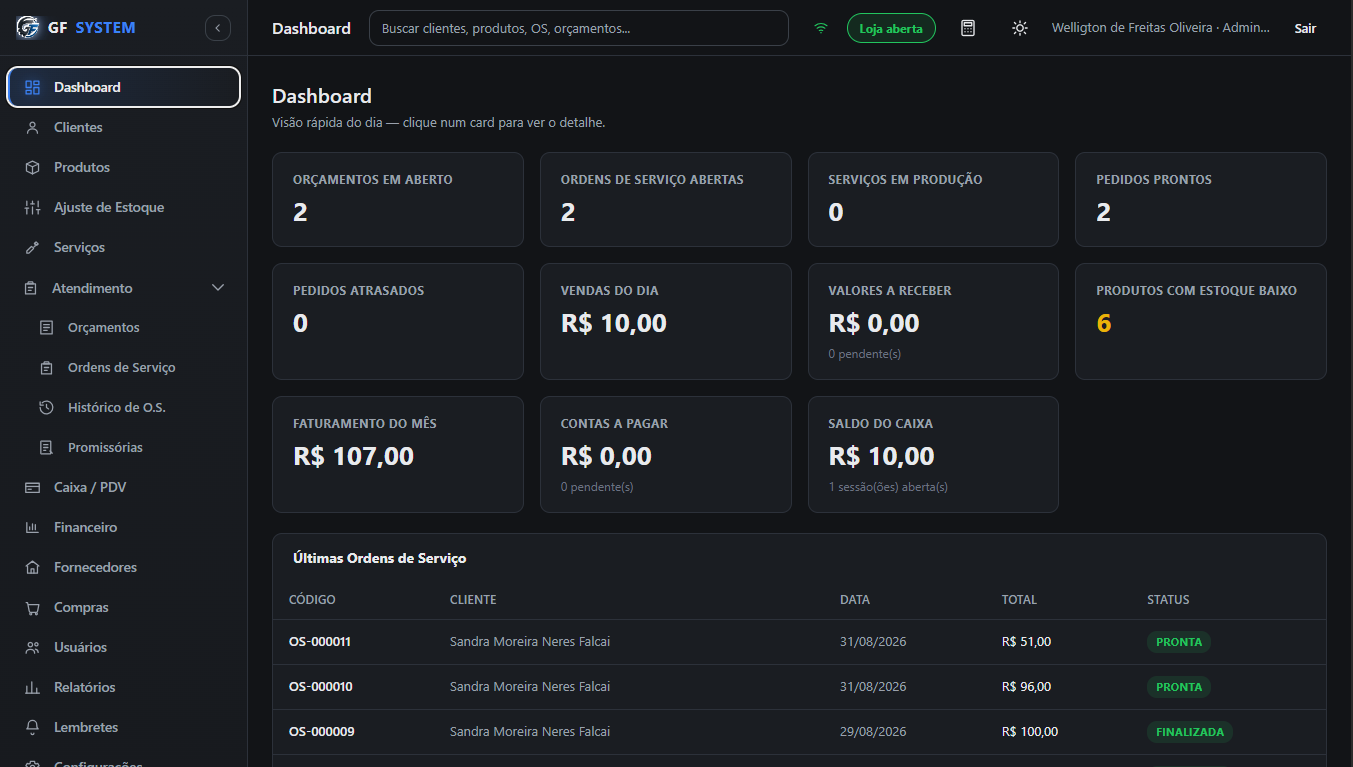Click the Compras shopping cart icon
This screenshot has height=767, width=1353.
(x=32, y=607)
